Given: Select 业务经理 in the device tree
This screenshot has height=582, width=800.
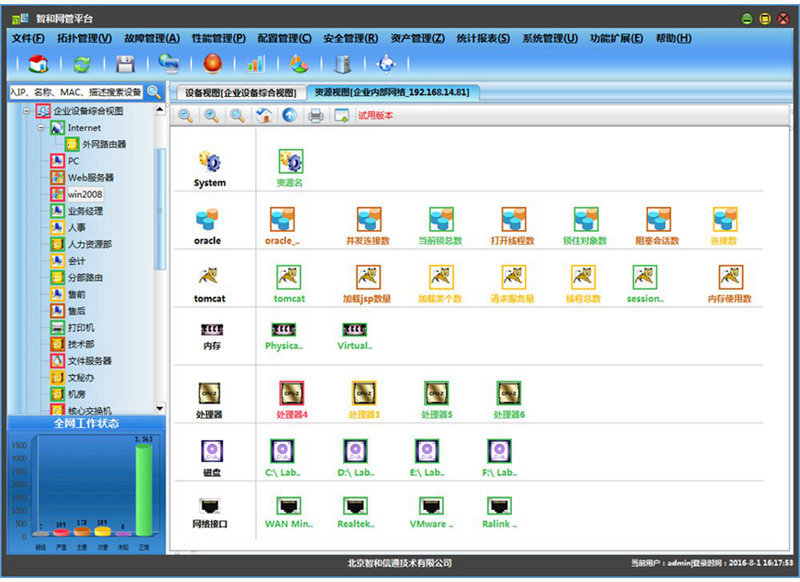Looking at the screenshot, I should pyautogui.click(x=85, y=211).
